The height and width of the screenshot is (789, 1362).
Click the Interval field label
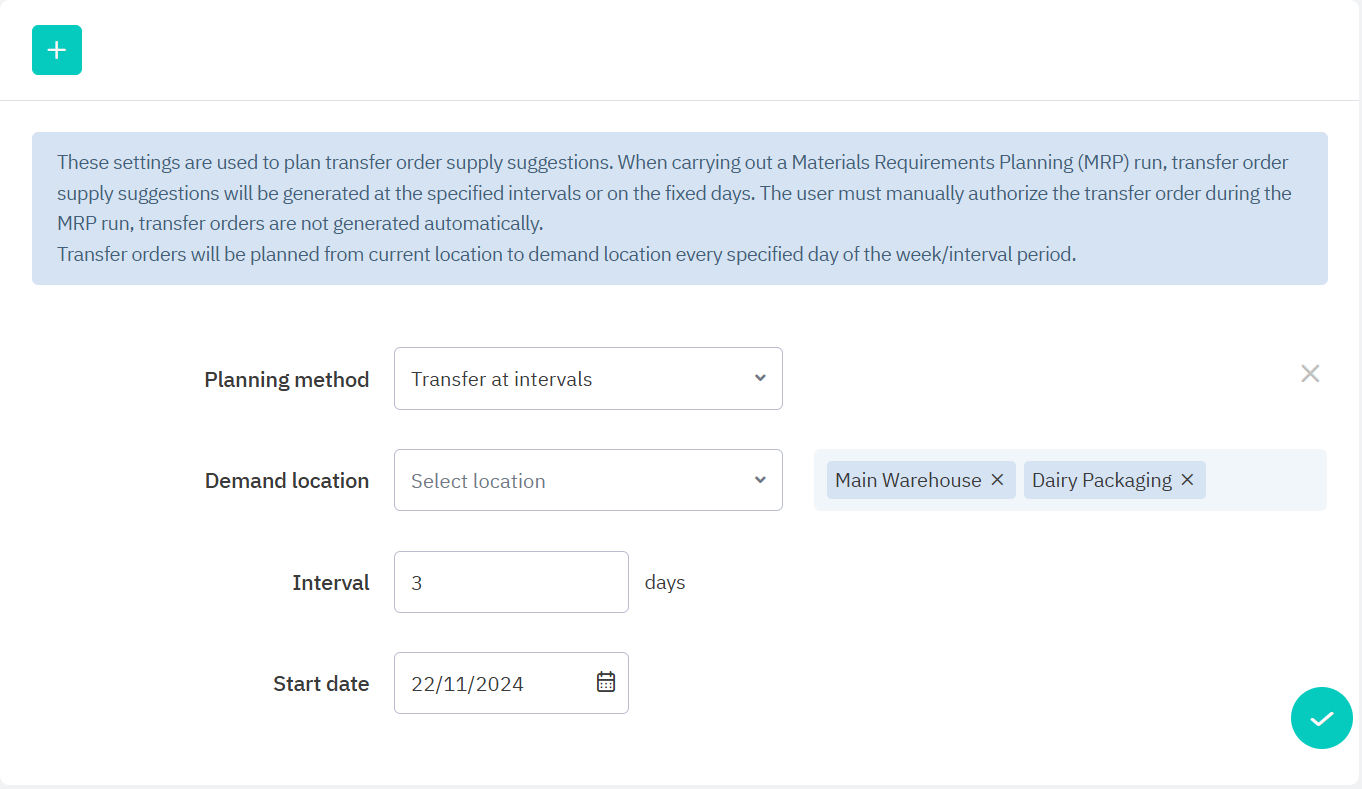click(331, 583)
